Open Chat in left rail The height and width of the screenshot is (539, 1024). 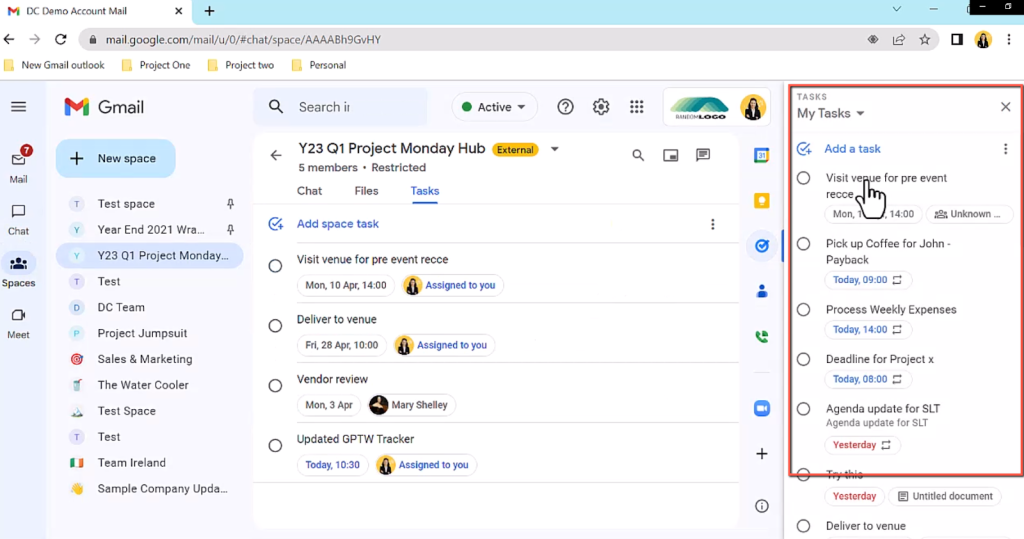(x=18, y=220)
